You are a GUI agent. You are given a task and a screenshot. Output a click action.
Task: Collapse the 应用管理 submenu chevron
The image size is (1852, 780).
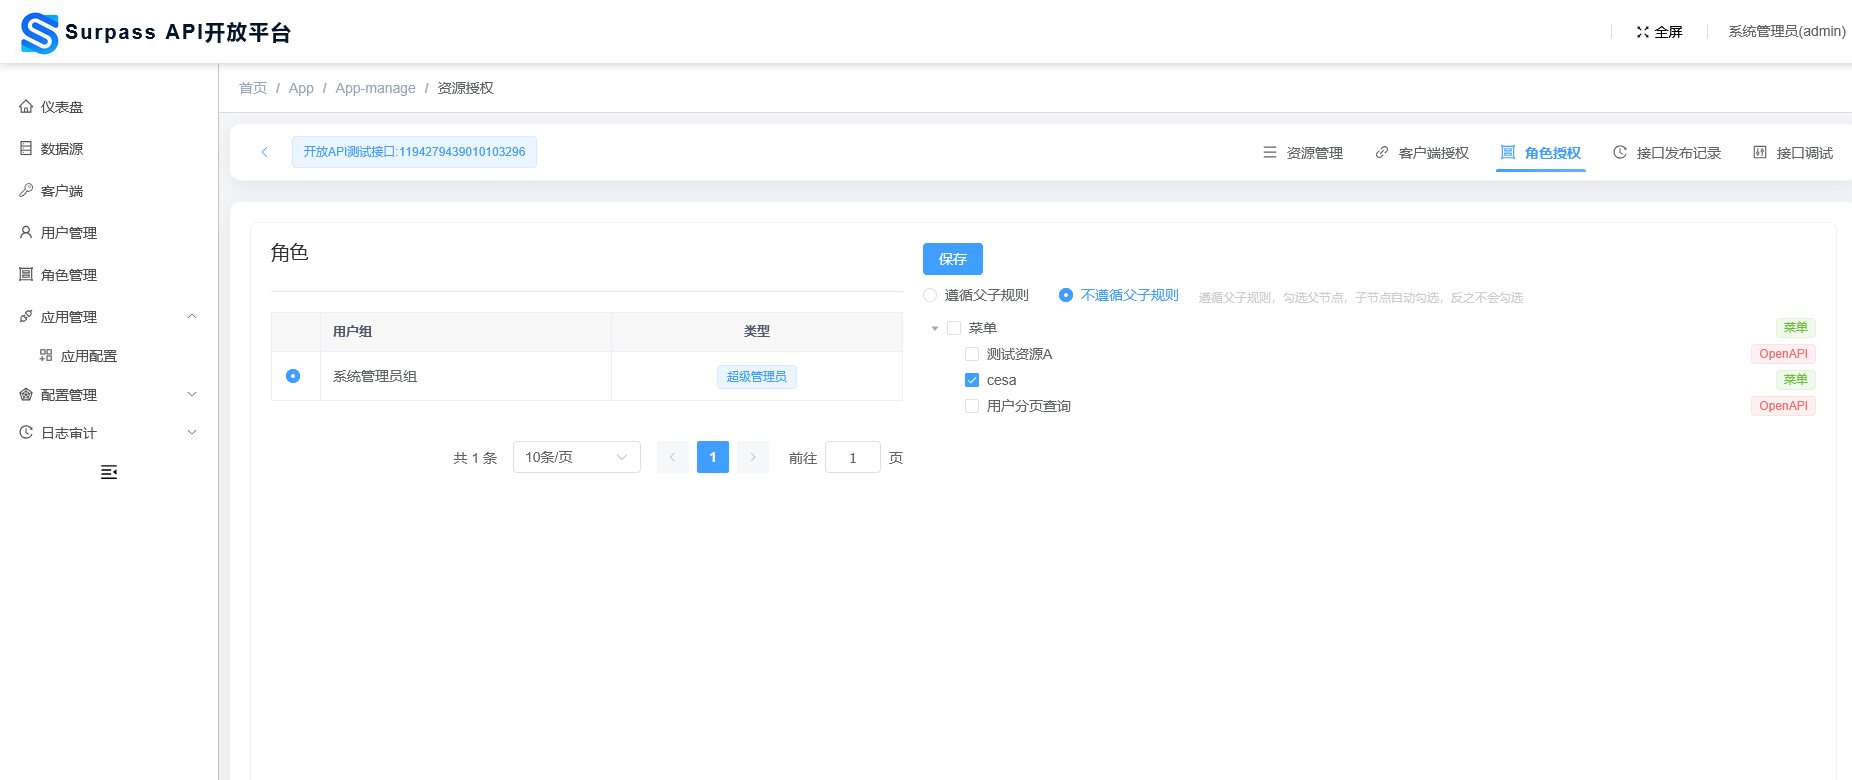coord(192,317)
